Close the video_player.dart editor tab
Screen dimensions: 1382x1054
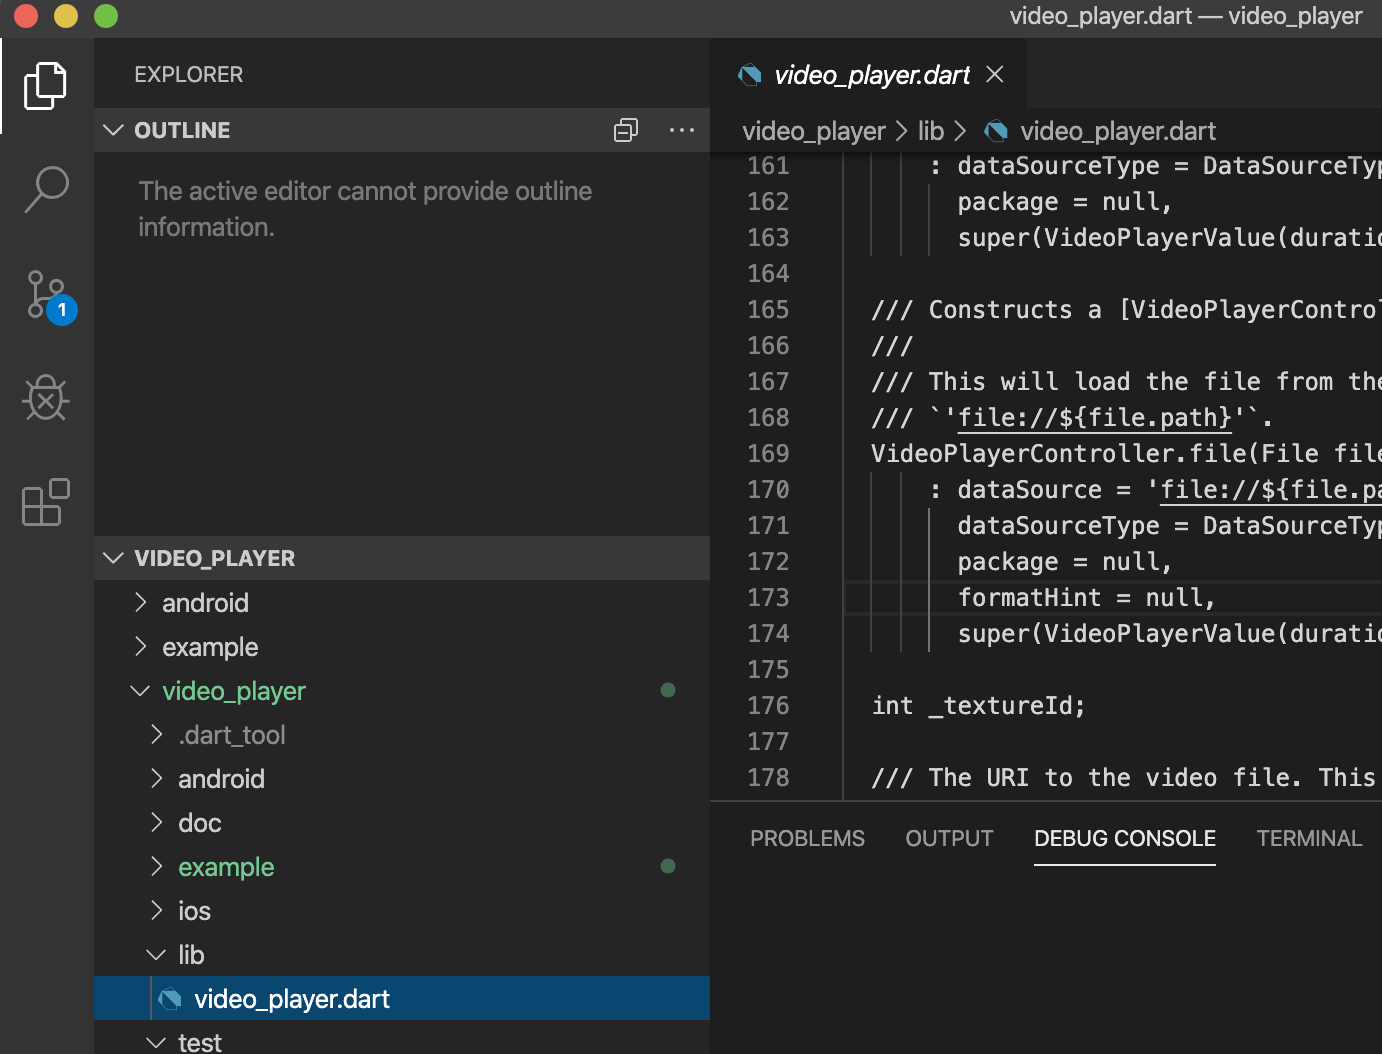(x=995, y=74)
